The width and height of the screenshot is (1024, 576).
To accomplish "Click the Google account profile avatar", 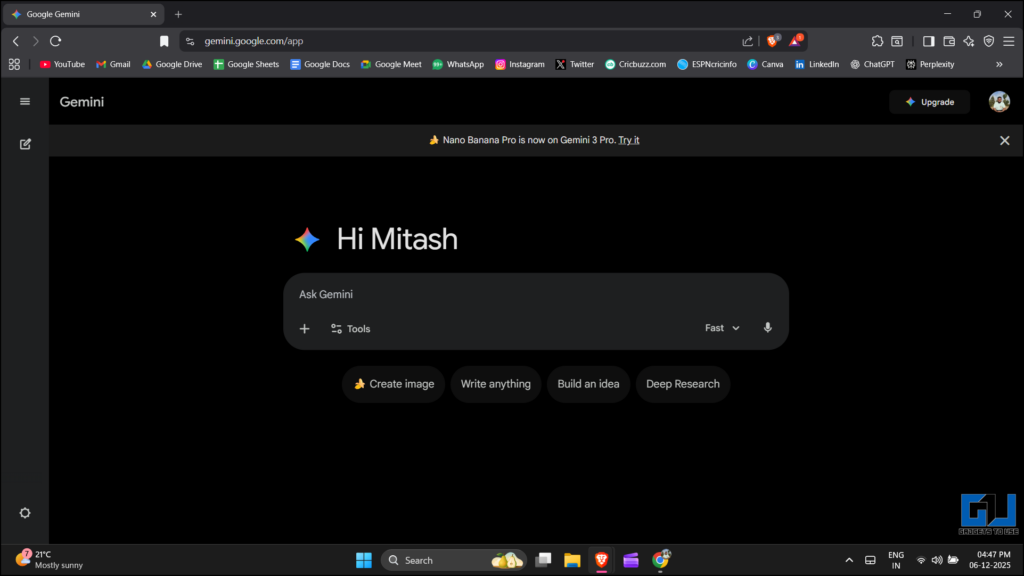I will tap(998, 101).
